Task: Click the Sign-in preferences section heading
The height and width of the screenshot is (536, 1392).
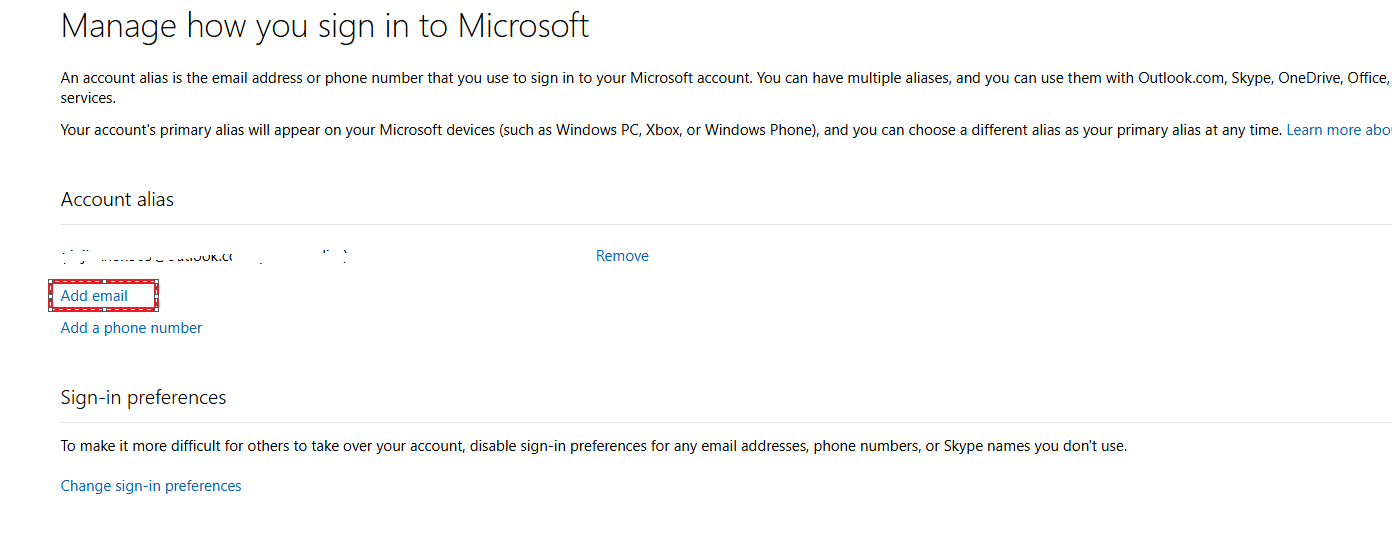Action: [x=143, y=397]
